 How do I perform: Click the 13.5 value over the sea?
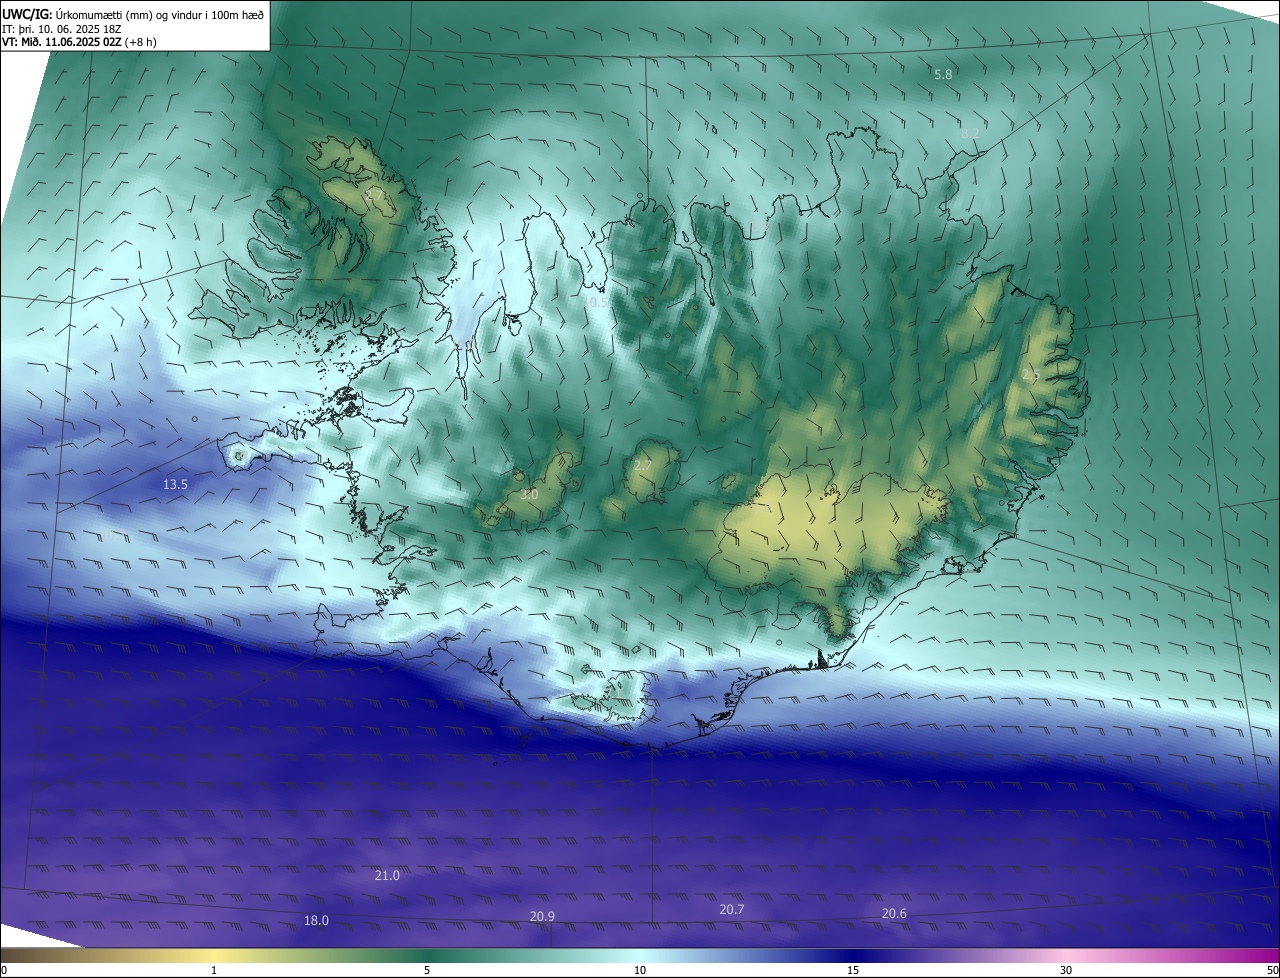(175, 485)
